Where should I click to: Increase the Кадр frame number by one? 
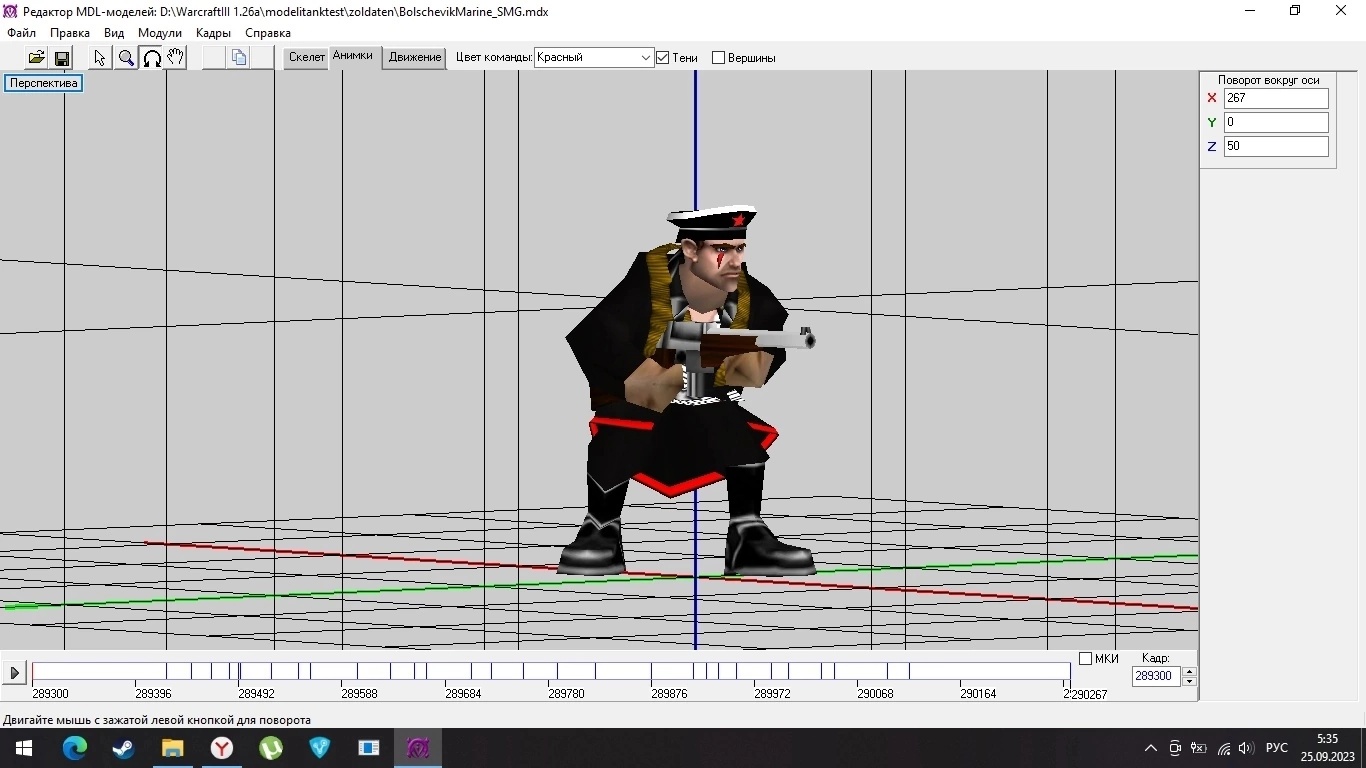(x=1189, y=671)
